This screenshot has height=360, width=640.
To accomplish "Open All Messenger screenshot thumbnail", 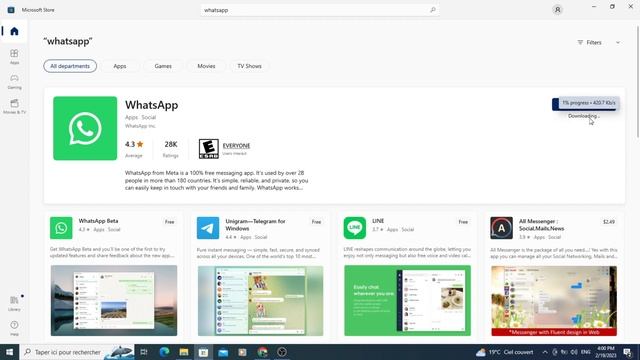I will click(554, 301).
